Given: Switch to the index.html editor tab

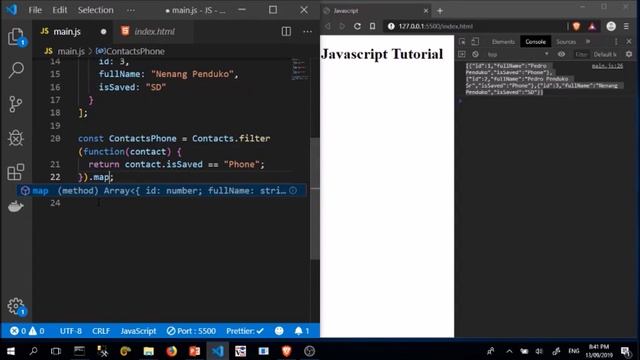Looking at the screenshot, I should pos(154,31).
